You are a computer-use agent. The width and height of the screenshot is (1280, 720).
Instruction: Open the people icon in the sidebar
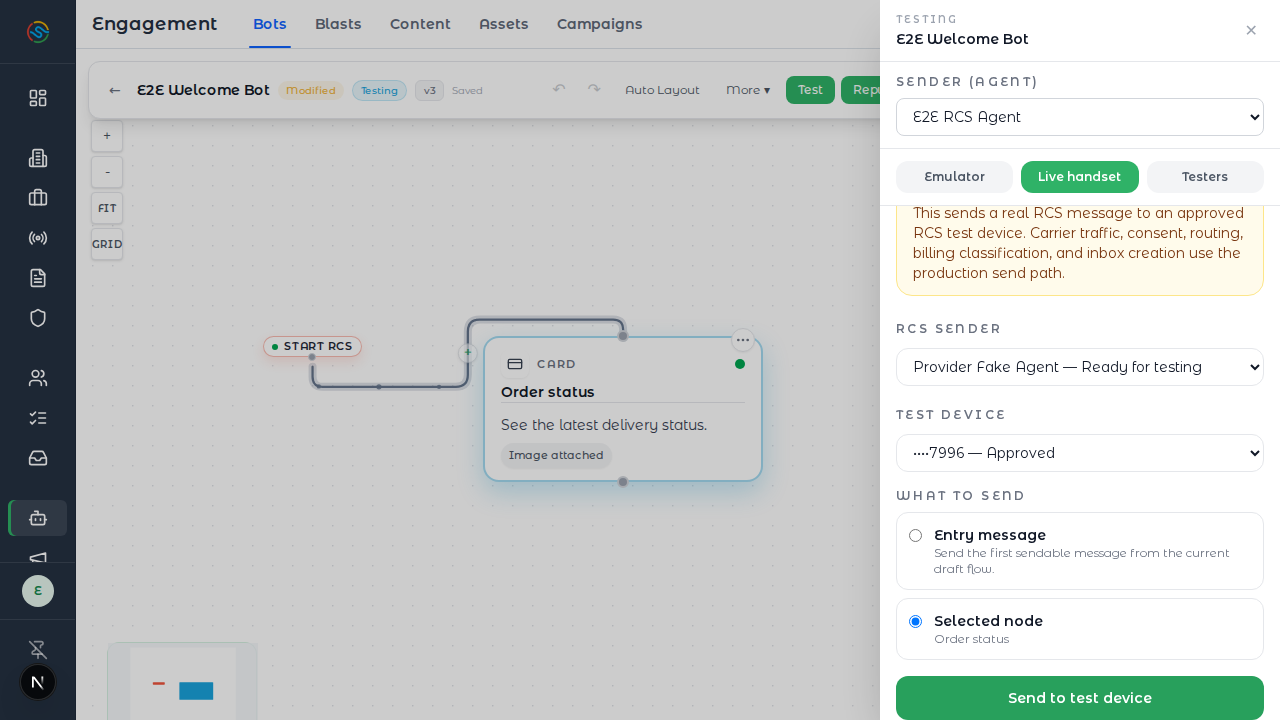coord(38,378)
